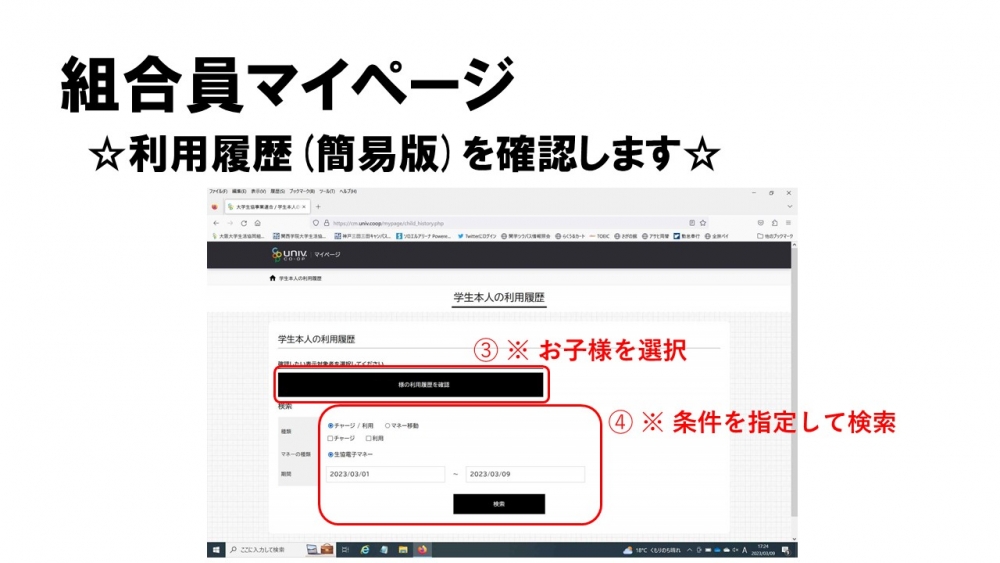Open the Firefox hamburger menu
Screen dimensions: 1000x563
(789, 223)
